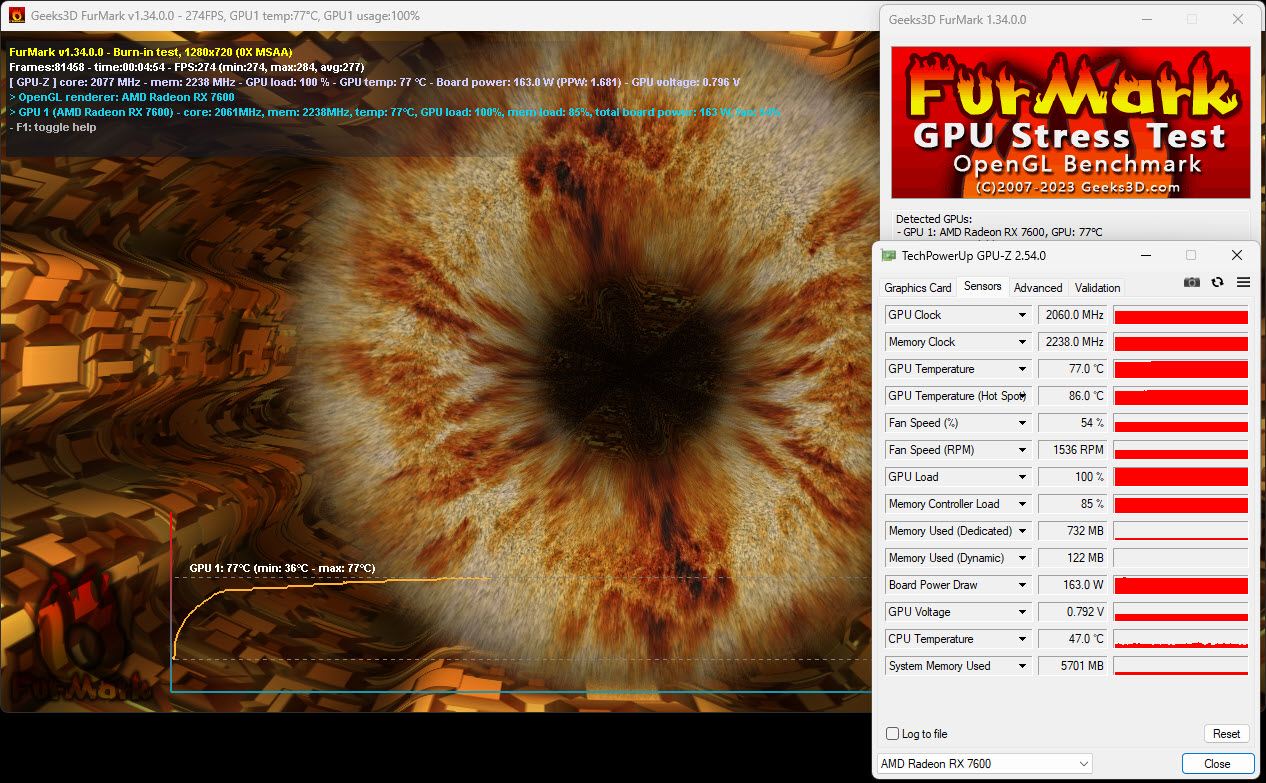The height and width of the screenshot is (783, 1266).
Task: Expand the GPU Temperature sensor dropdown
Action: (x=1022, y=369)
